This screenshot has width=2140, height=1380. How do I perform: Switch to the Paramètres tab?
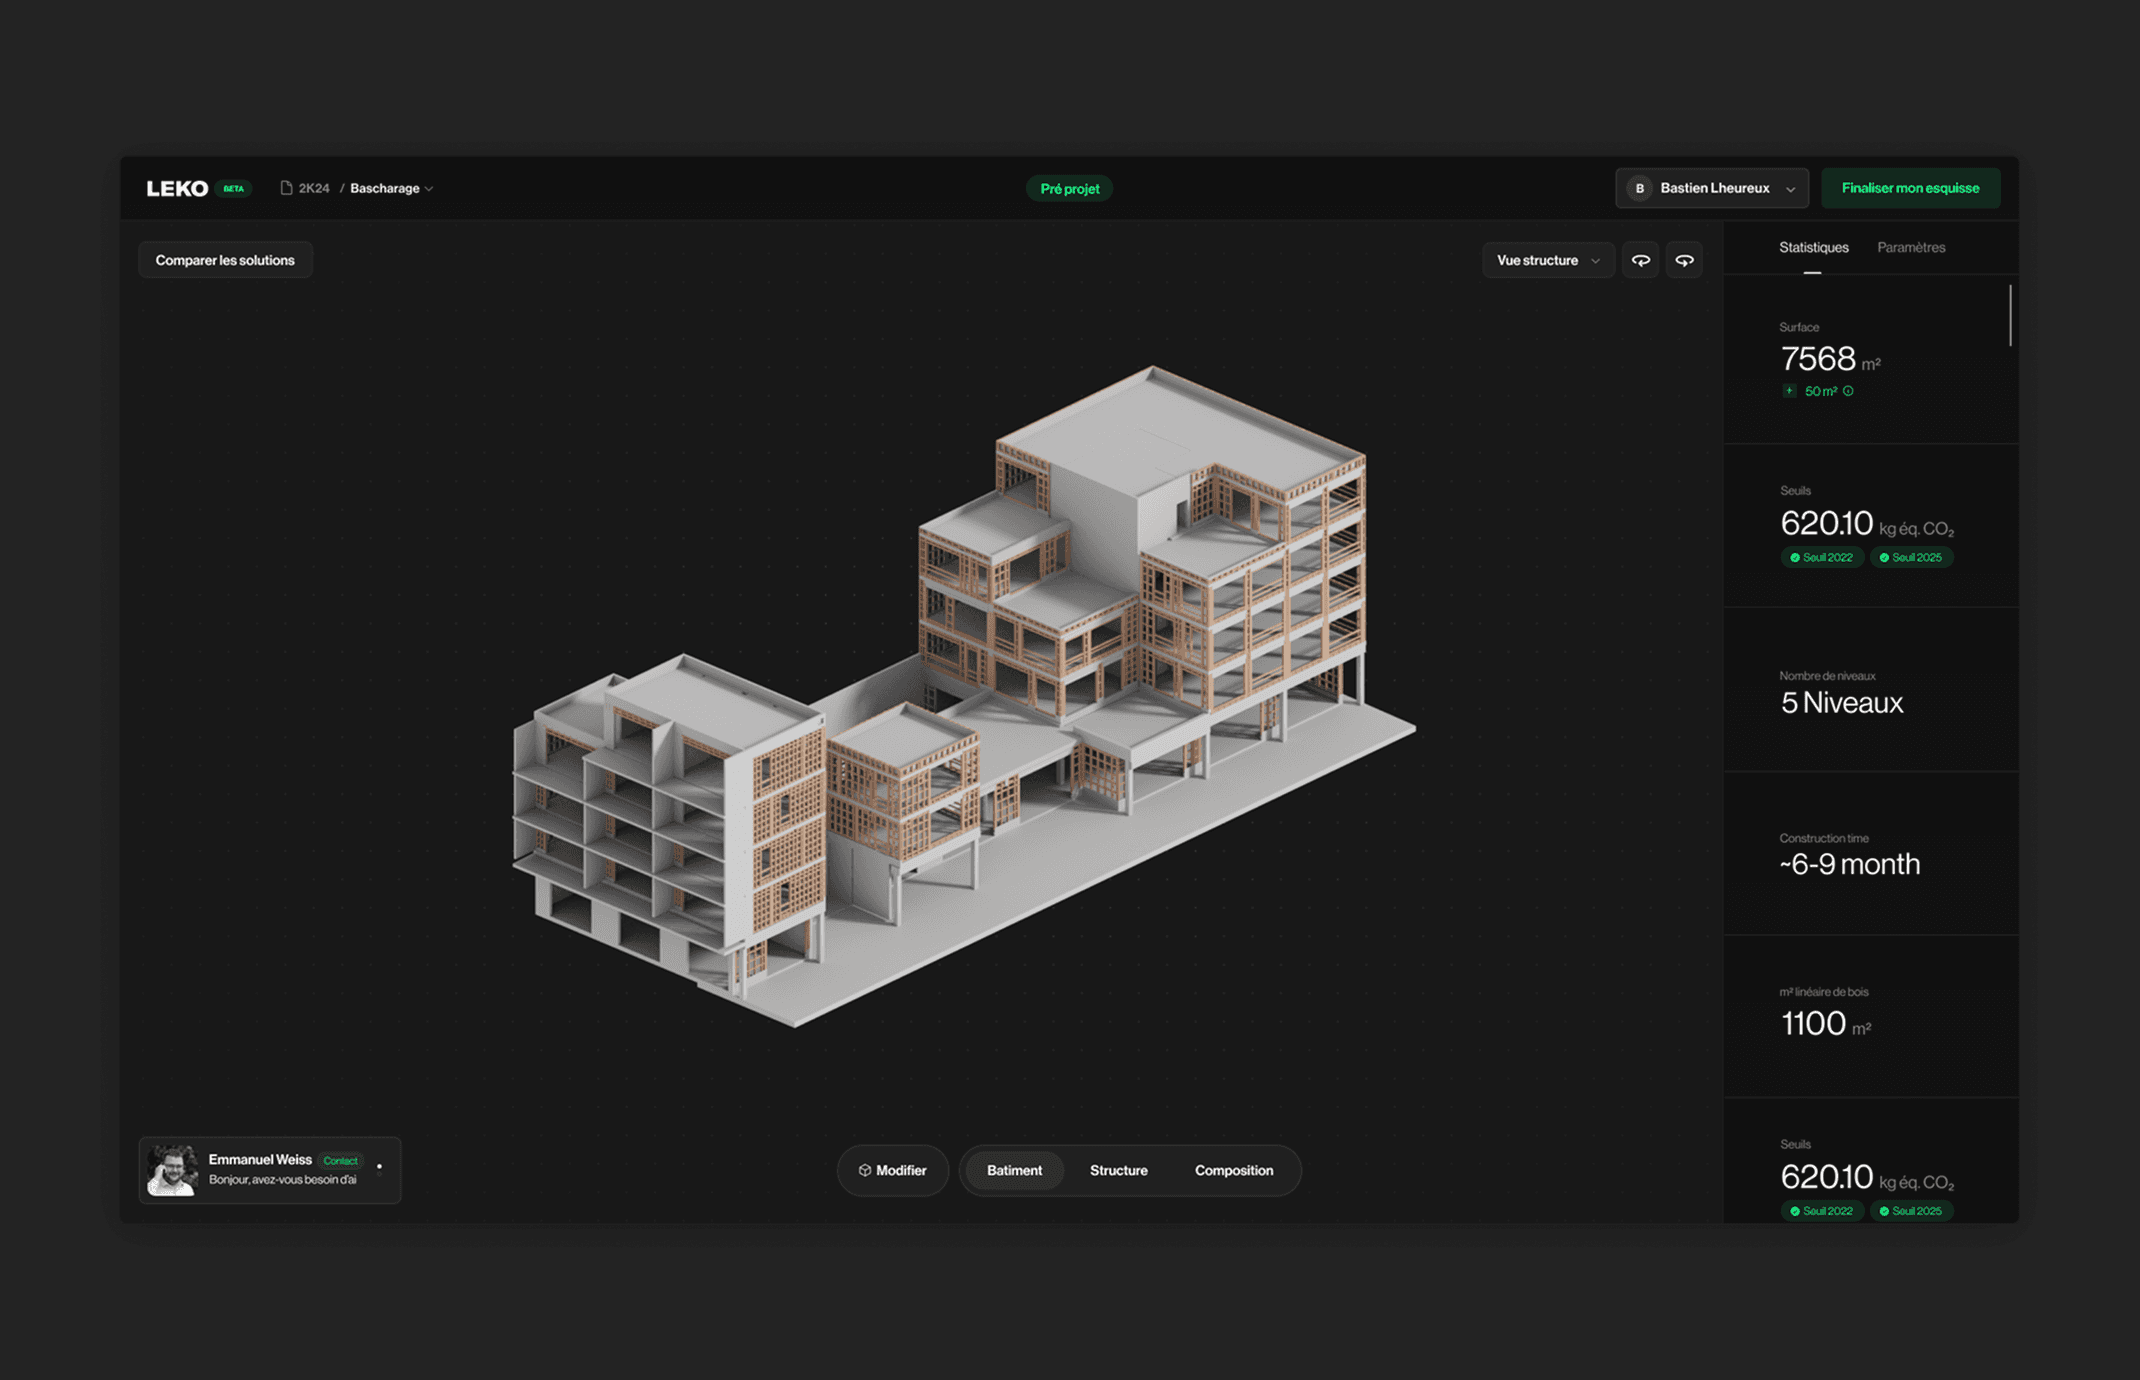click(1910, 247)
